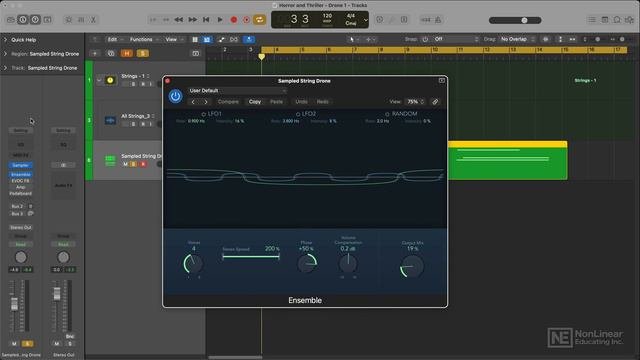The width and height of the screenshot is (640, 360).
Task: Open the Sampler instrument slot
Action: [x=20, y=165]
